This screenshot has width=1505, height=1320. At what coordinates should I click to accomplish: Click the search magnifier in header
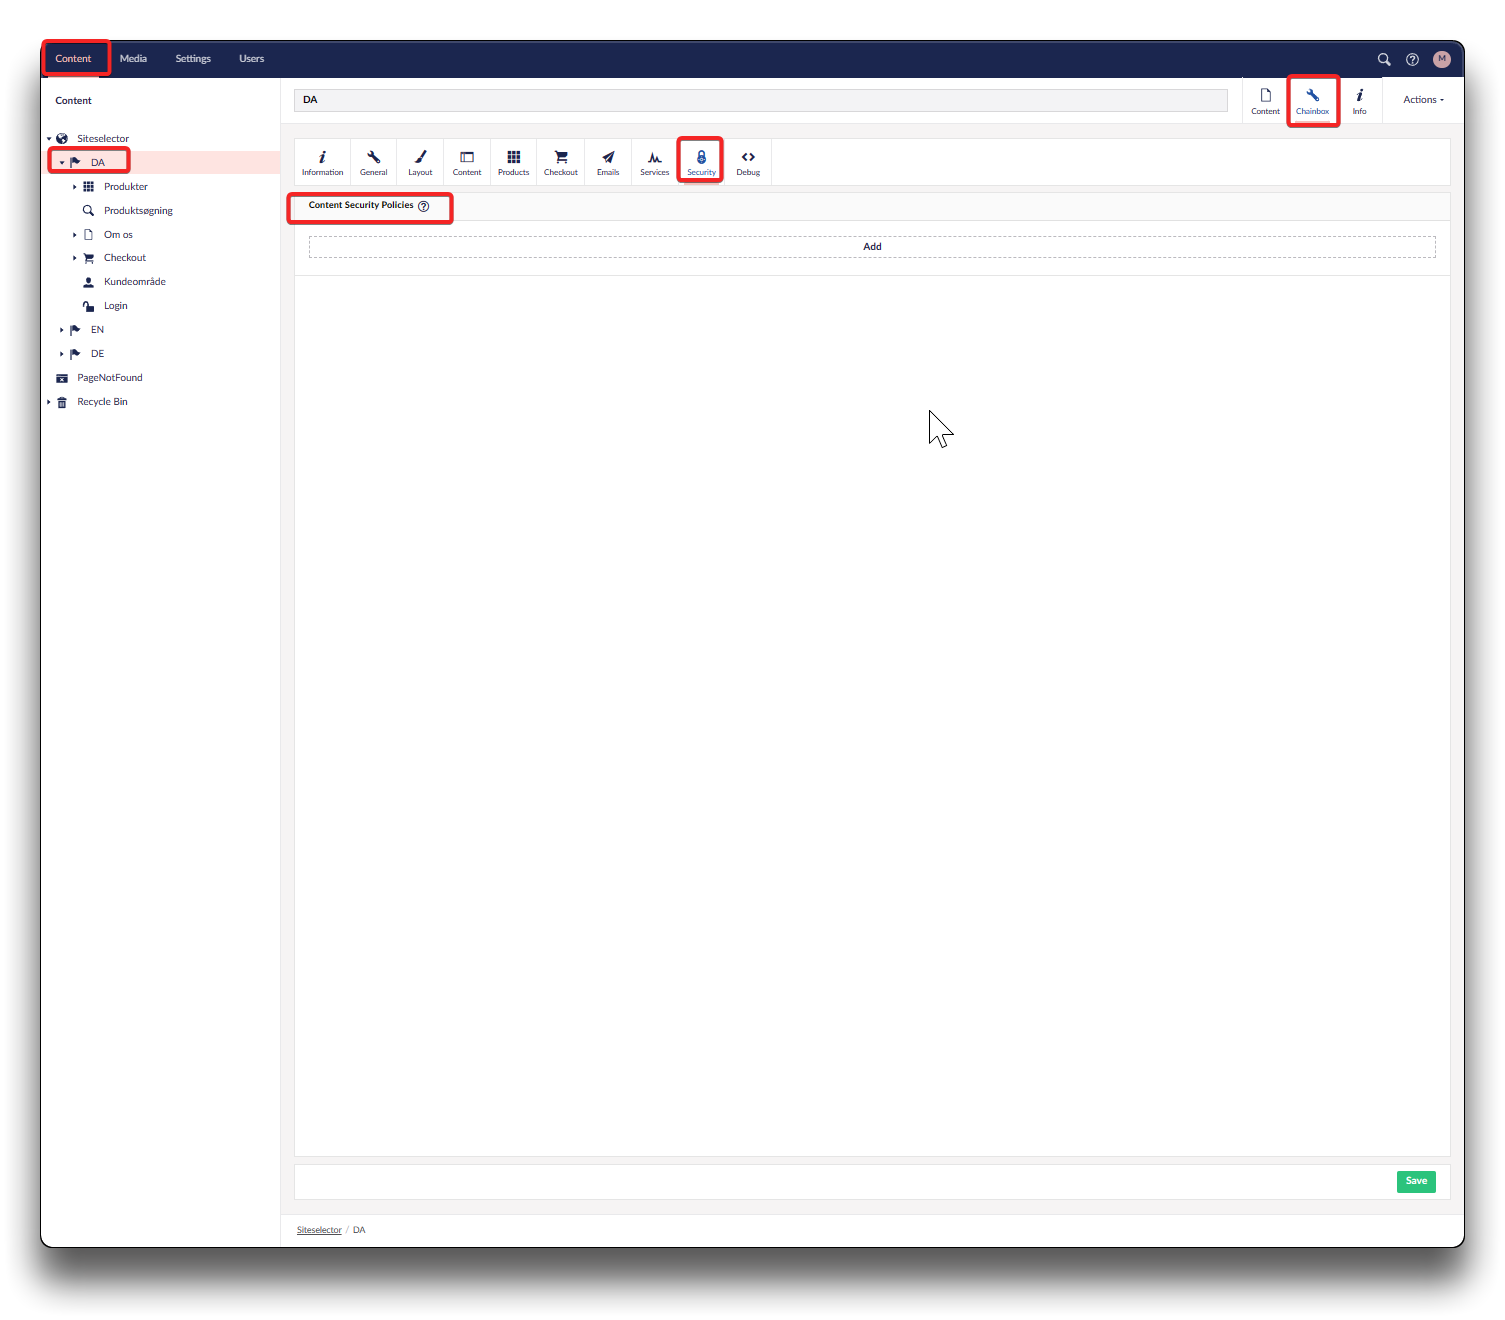pyautogui.click(x=1384, y=60)
